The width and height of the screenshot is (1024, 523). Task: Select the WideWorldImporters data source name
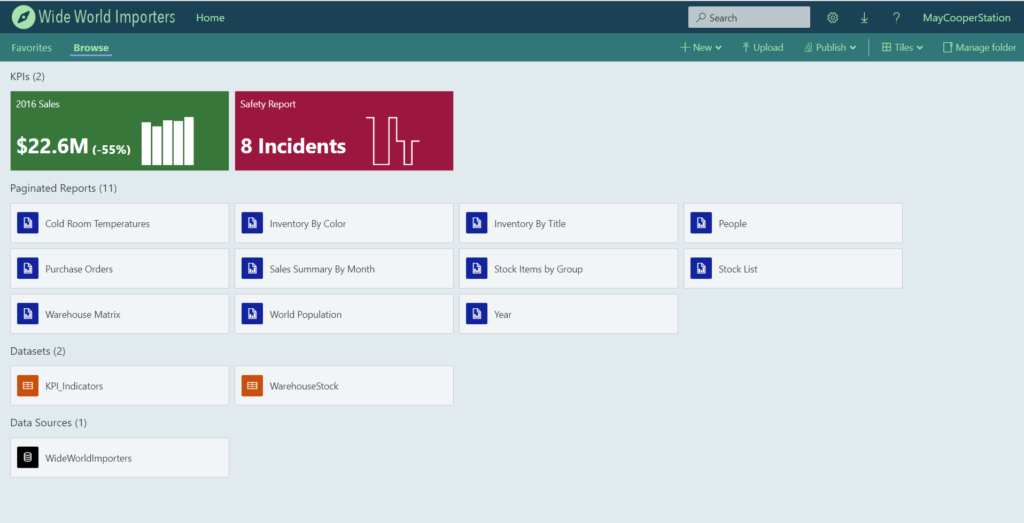coord(88,458)
